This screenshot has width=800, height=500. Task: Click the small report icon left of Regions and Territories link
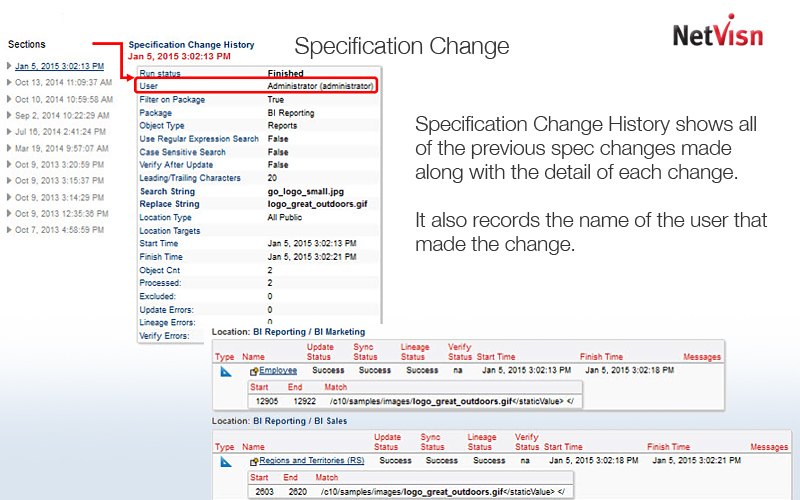(254, 462)
